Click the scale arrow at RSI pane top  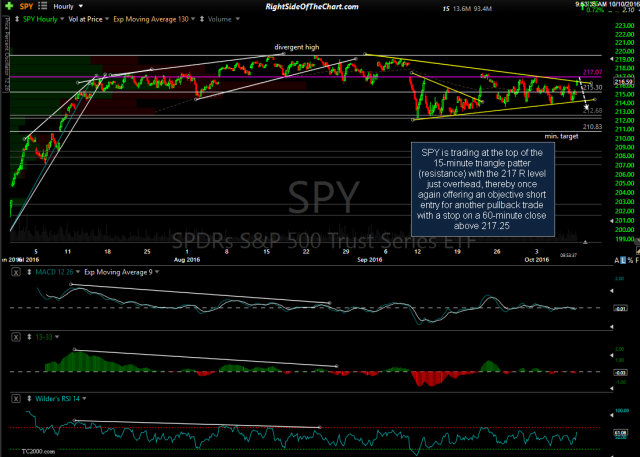pos(611,415)
